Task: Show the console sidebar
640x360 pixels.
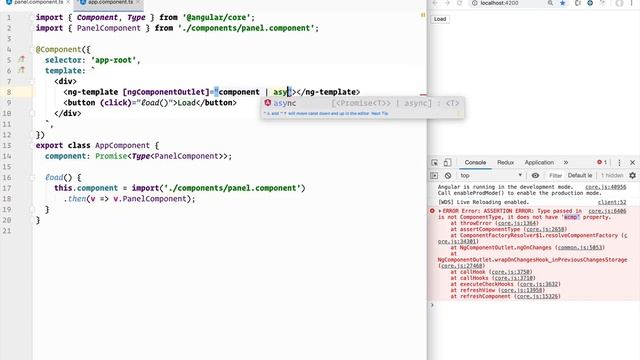Action: pyautogui.click(x=434, y=176)
